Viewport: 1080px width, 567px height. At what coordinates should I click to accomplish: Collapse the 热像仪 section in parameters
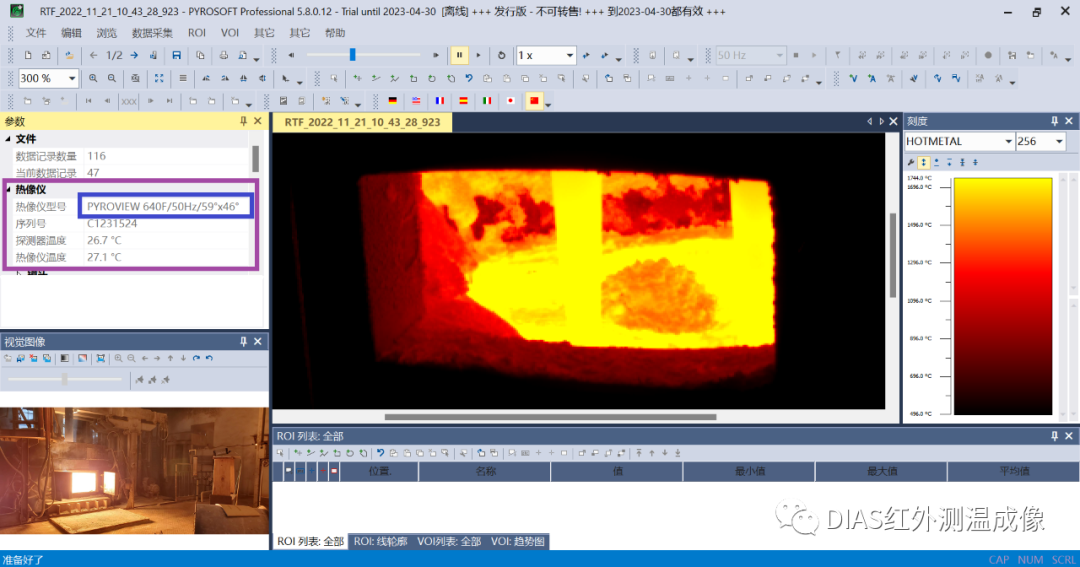click(8, 189)
